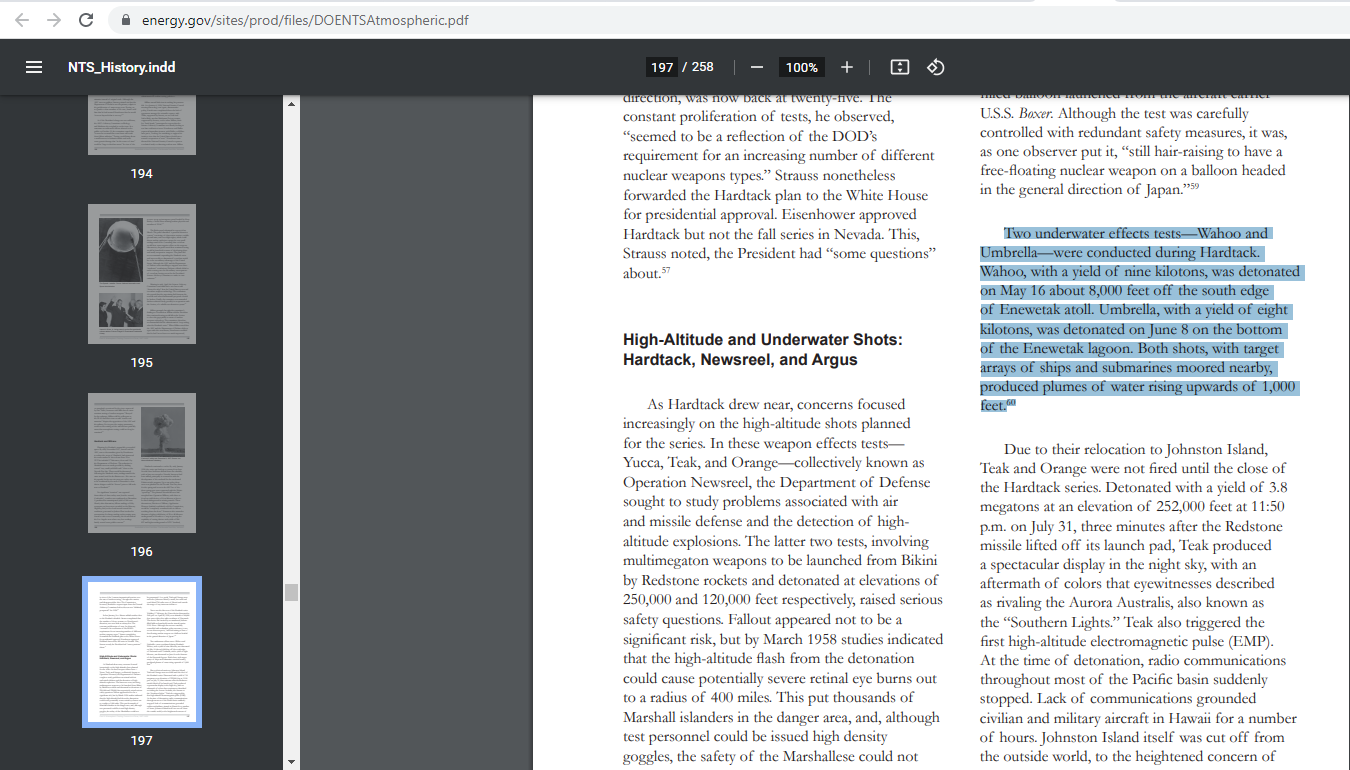Click the highlighted page 197 thumbnail
The height and width of the screenshot is (770, 1350).
pos(142,652)
